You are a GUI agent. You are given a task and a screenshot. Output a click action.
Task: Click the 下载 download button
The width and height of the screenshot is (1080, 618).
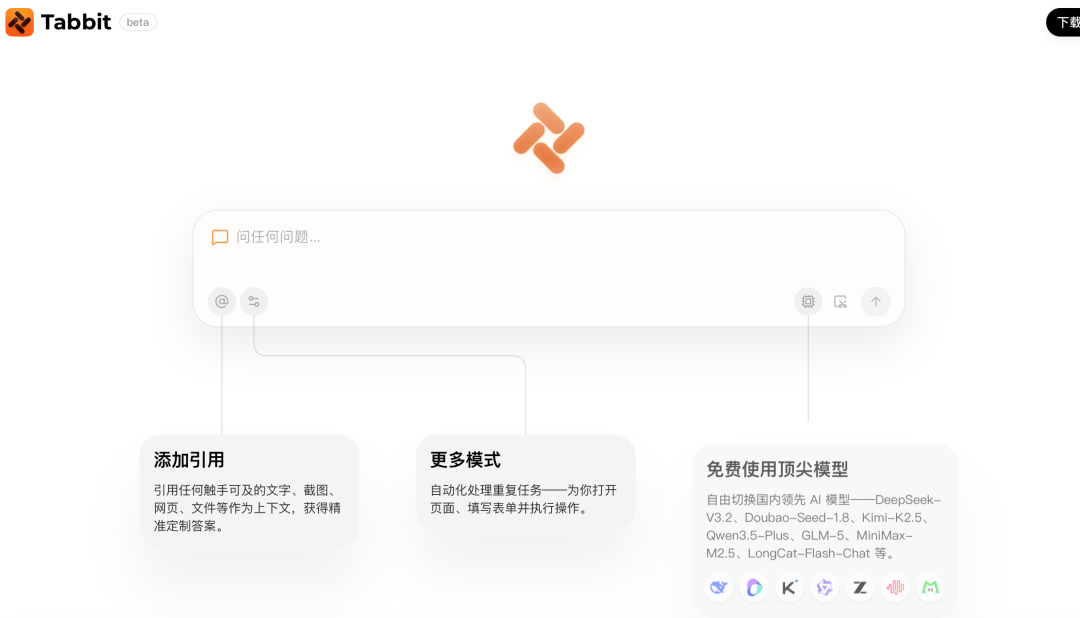pyautogui.click(x=1068, y=21)
